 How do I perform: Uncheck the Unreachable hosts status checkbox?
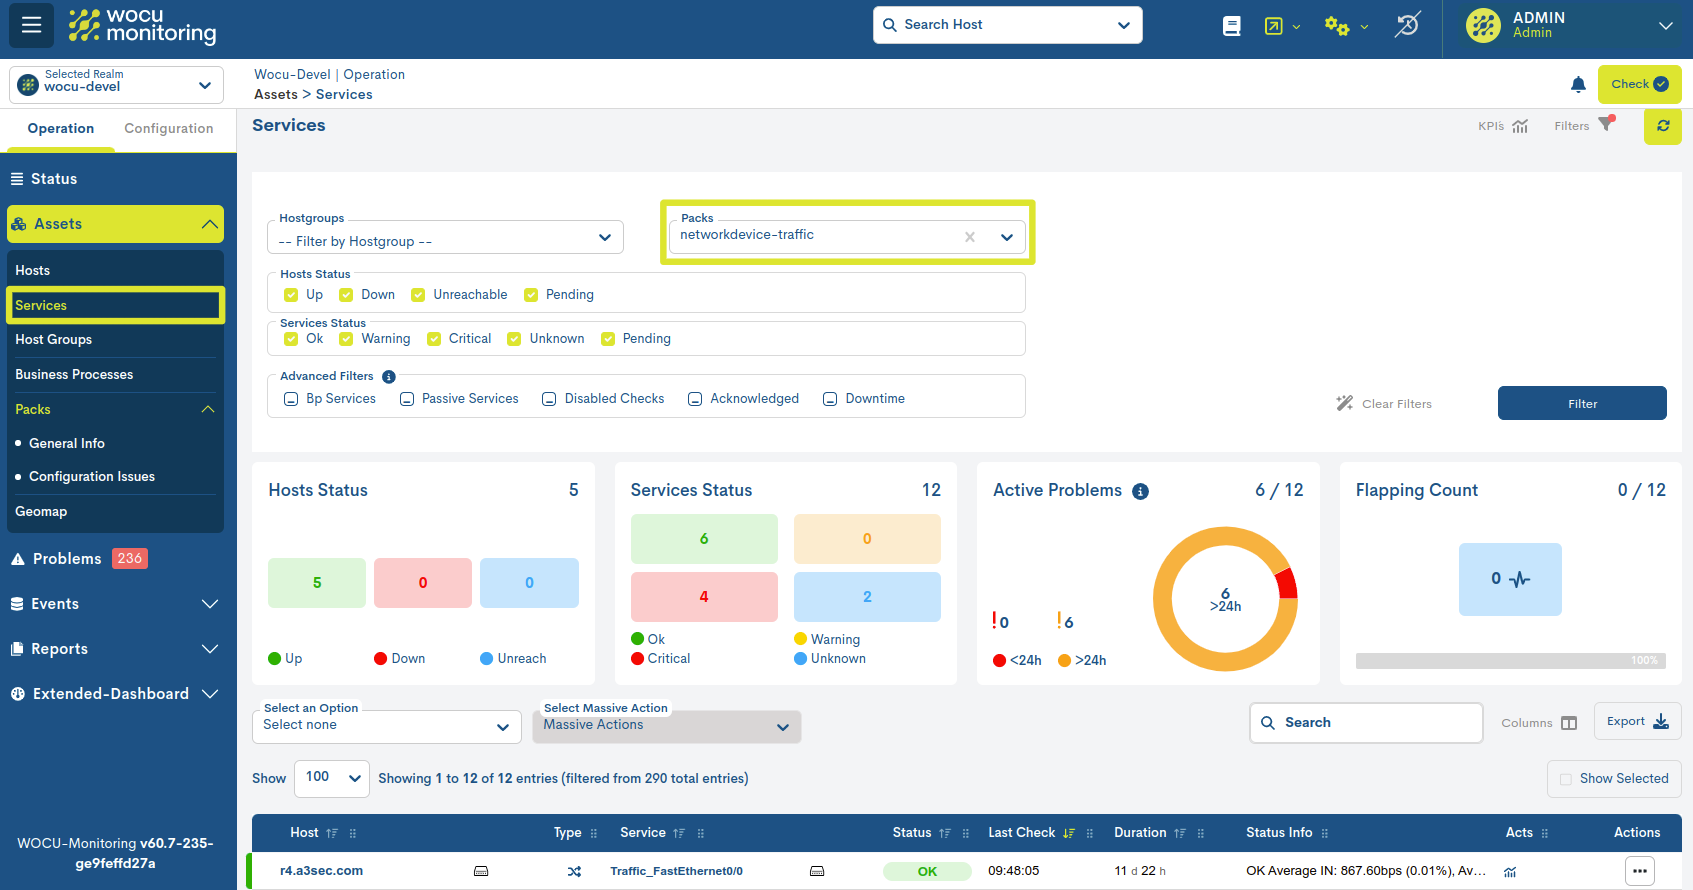coord(418,295)
